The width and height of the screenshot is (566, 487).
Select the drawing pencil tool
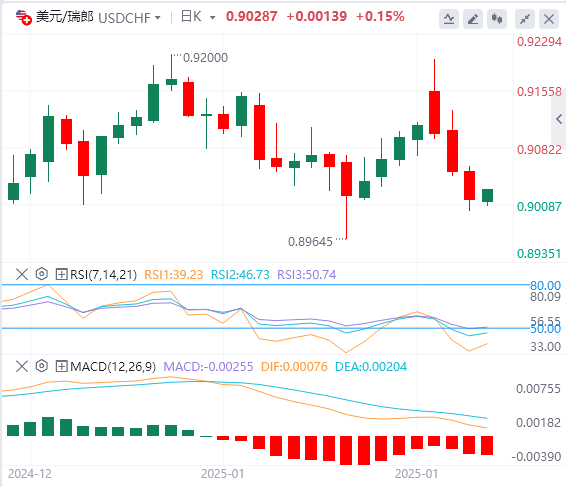pyautogui.click(x=473, y=19)
